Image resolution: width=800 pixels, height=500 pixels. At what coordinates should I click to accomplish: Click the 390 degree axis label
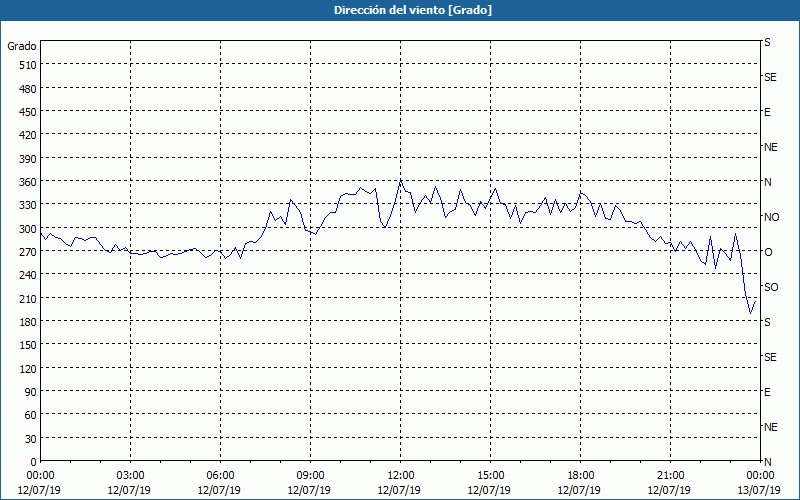pyautogui.click(x=28, y=159)
